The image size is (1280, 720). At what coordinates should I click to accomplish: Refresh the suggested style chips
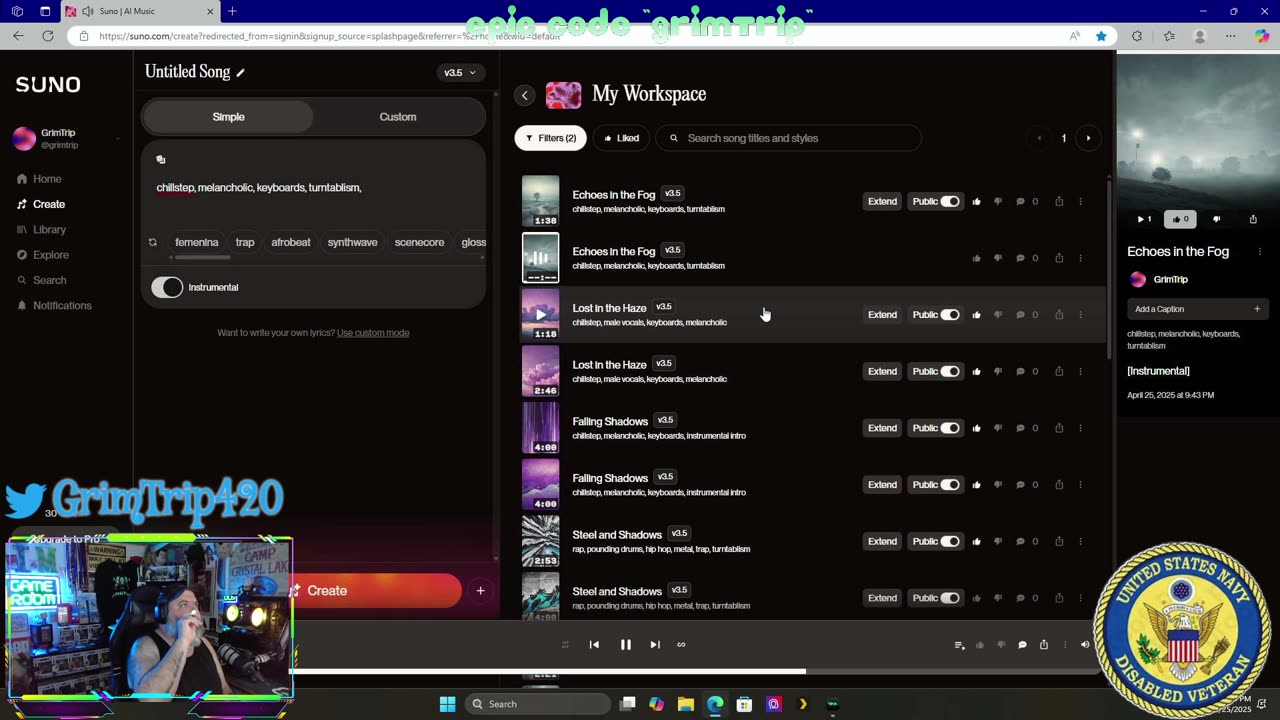[153, 242]
